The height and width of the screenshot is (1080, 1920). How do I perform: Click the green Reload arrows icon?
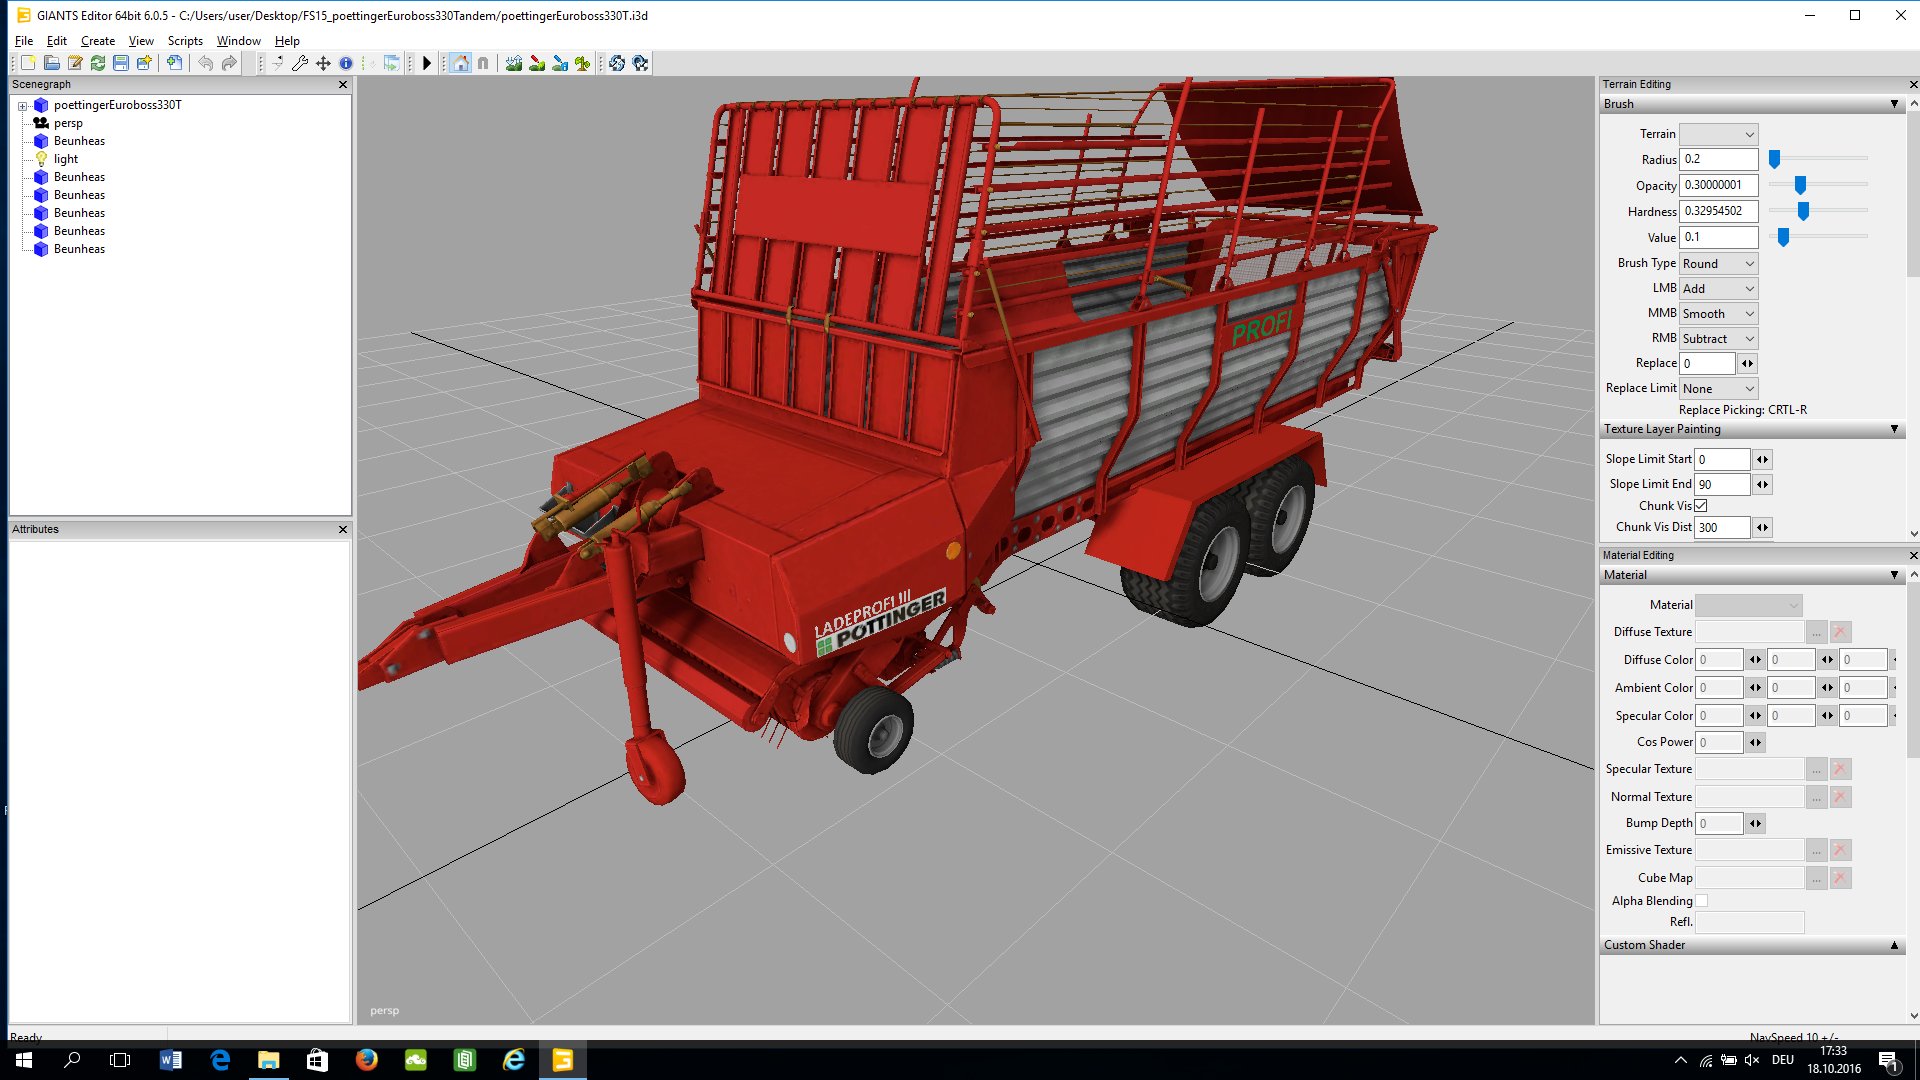tap(98, 63)
